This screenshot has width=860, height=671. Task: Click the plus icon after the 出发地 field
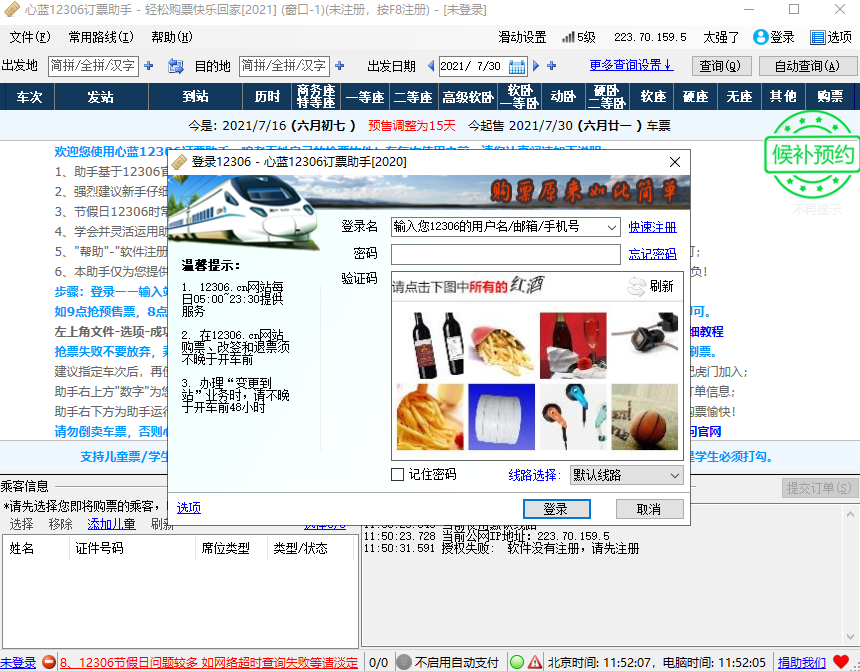(149, 66)
